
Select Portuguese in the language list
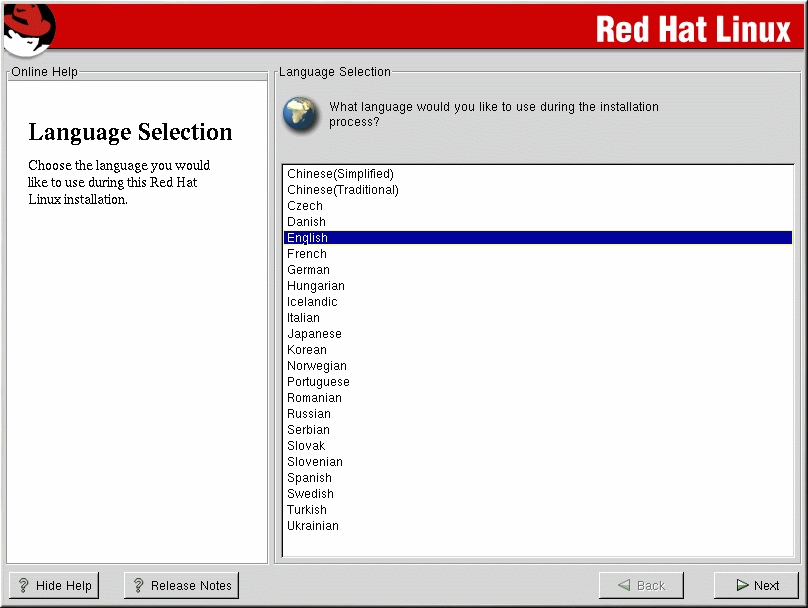pos(318,382)
